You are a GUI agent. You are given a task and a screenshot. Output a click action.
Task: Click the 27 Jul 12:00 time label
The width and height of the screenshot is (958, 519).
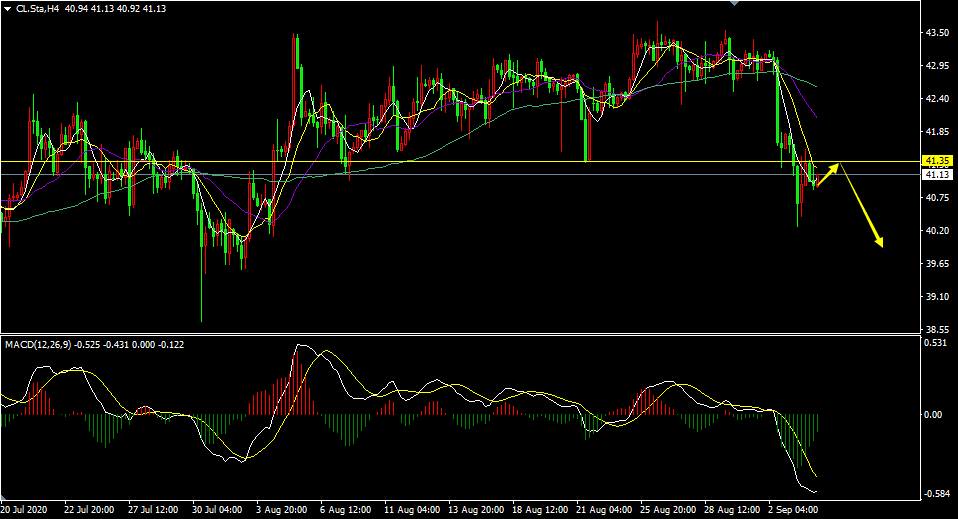[x=153, y=509]
